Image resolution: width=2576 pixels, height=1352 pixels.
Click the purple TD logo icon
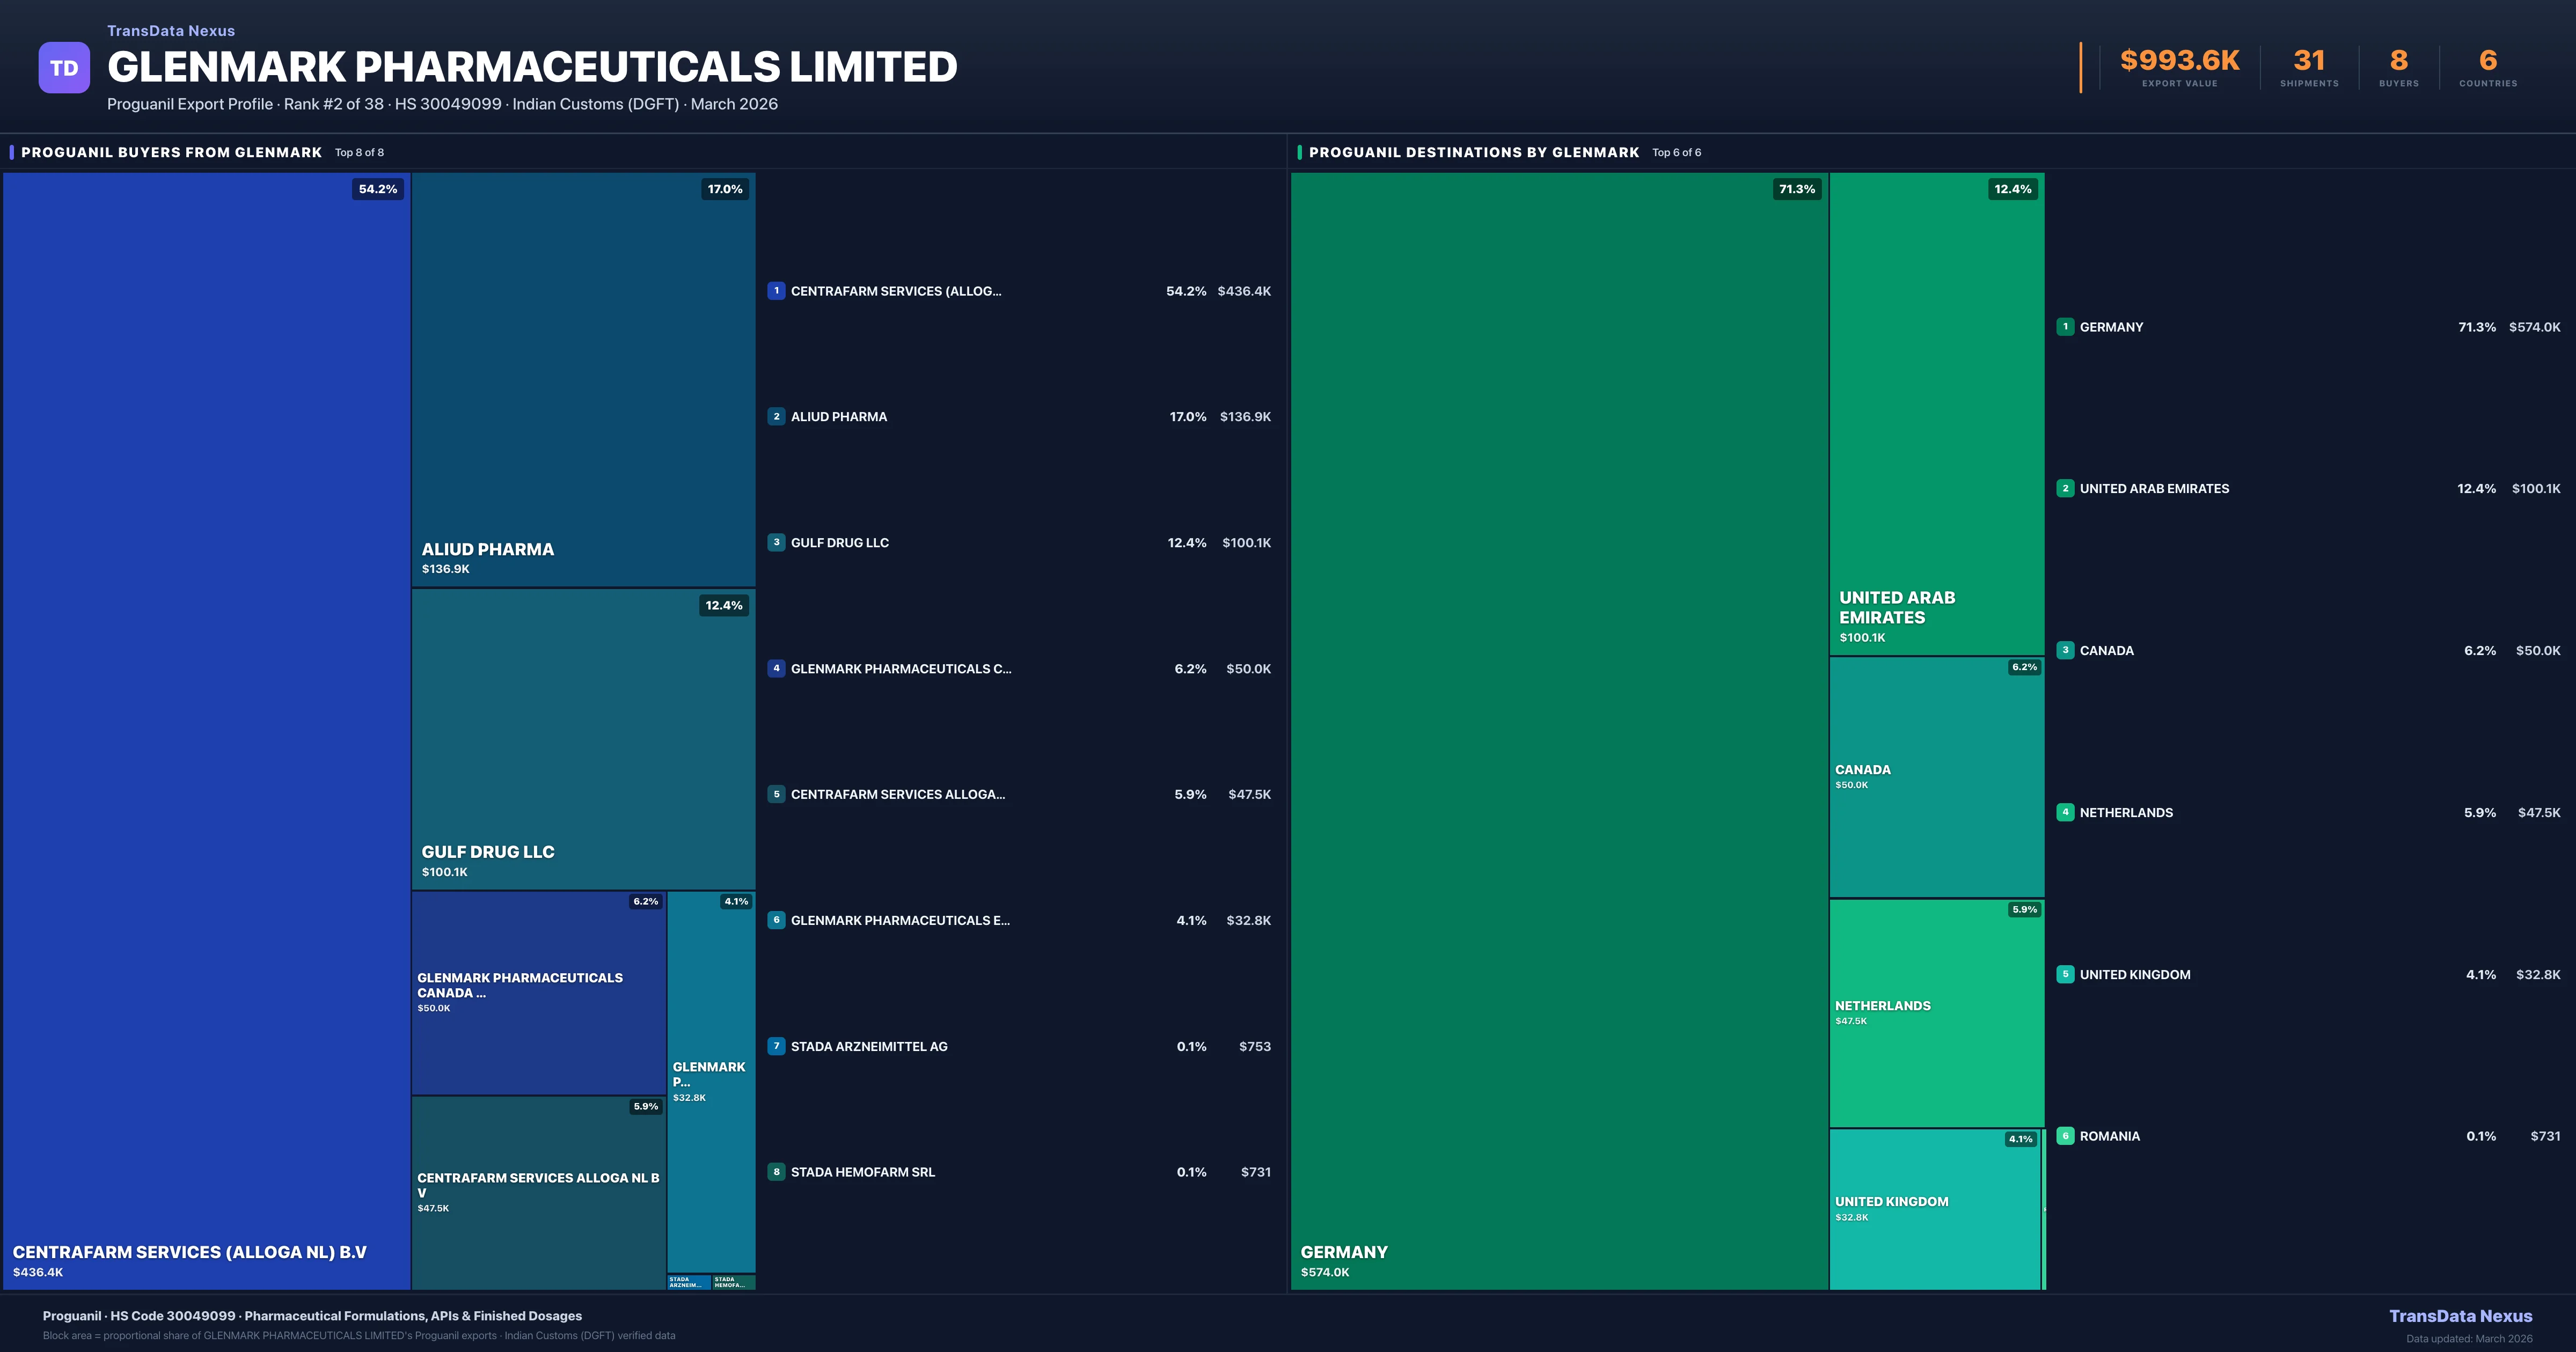[64, 68]
